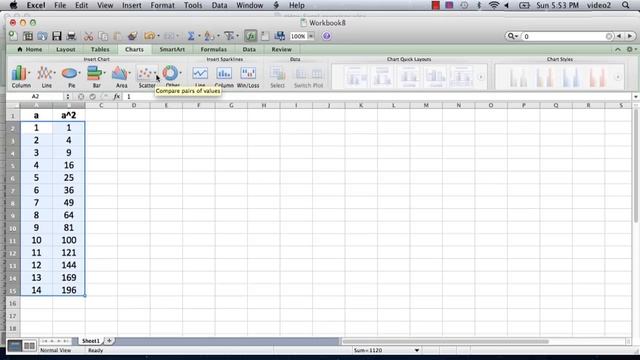Click the Copy icon in toolbar

point(103,36)
